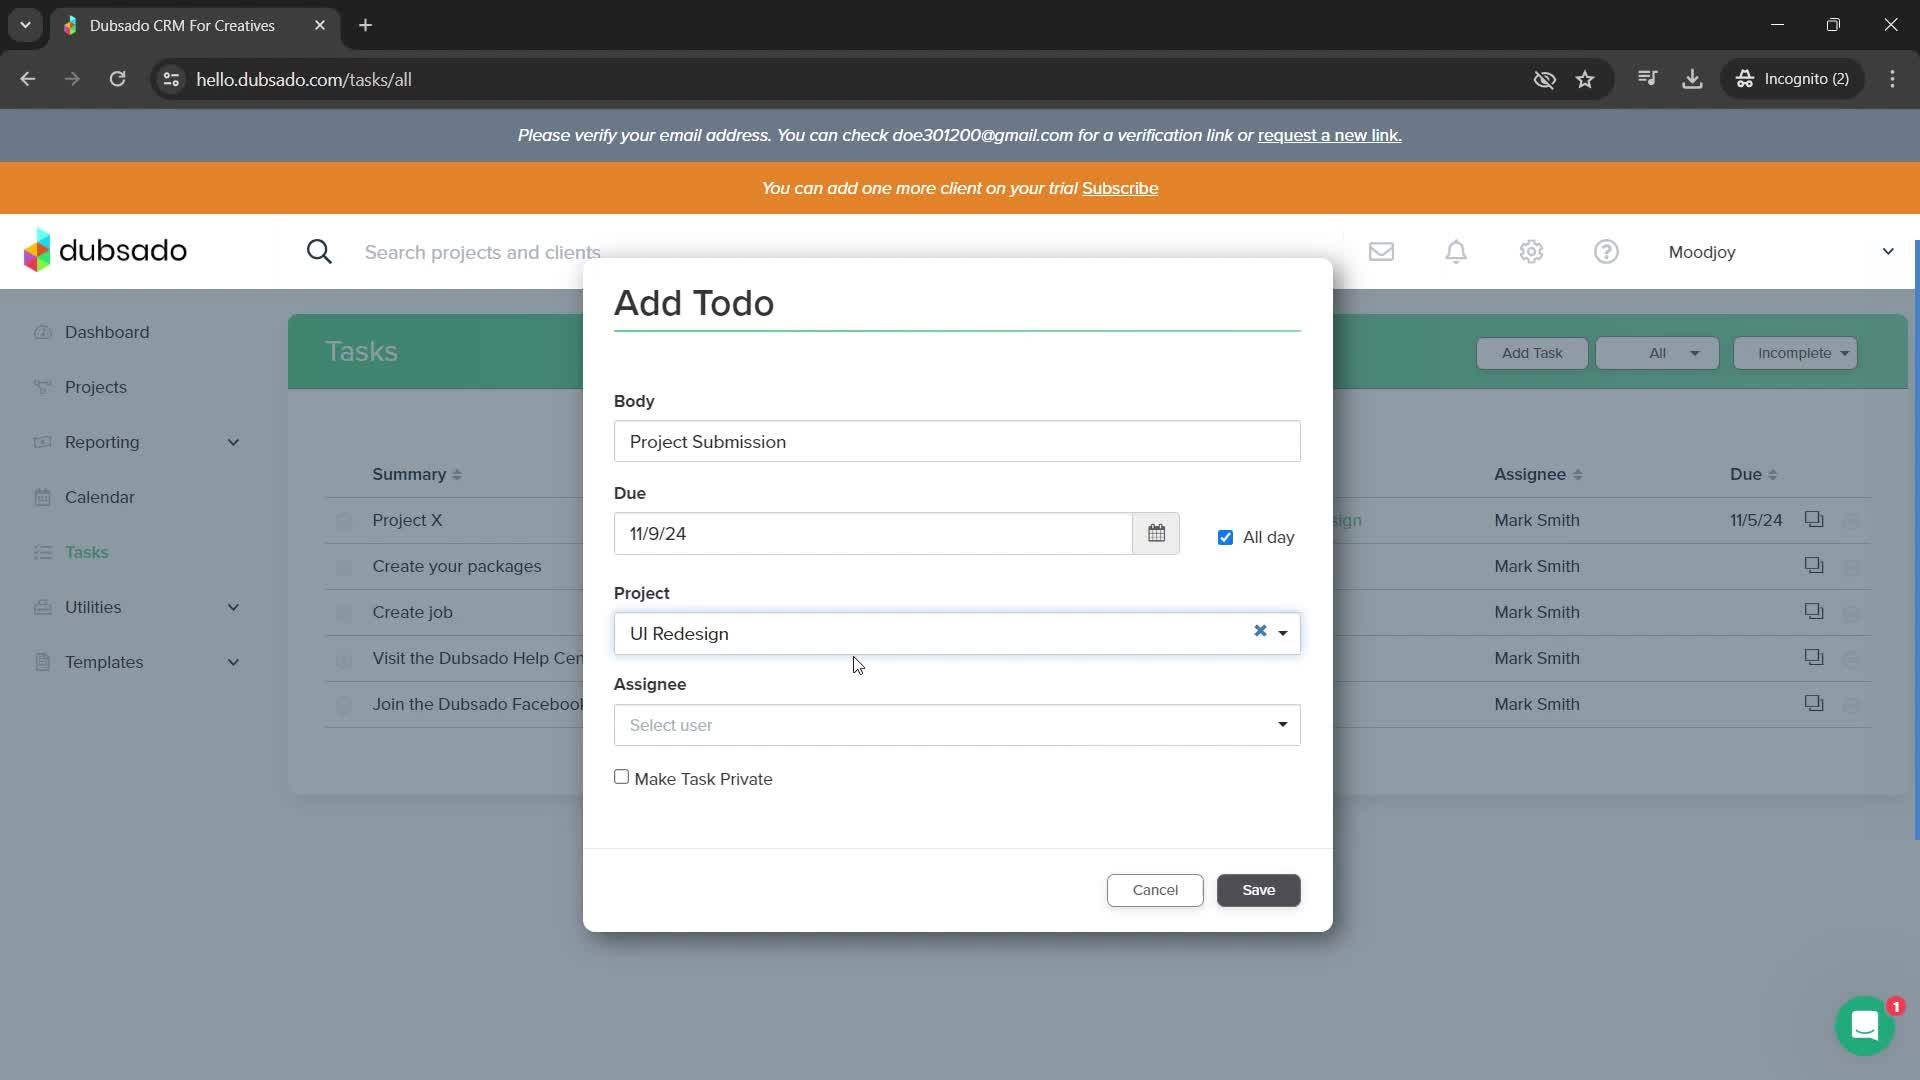Close the Dubsado CRM browser tab
Screen dimensions: 1920x1080
coord(320,25)
